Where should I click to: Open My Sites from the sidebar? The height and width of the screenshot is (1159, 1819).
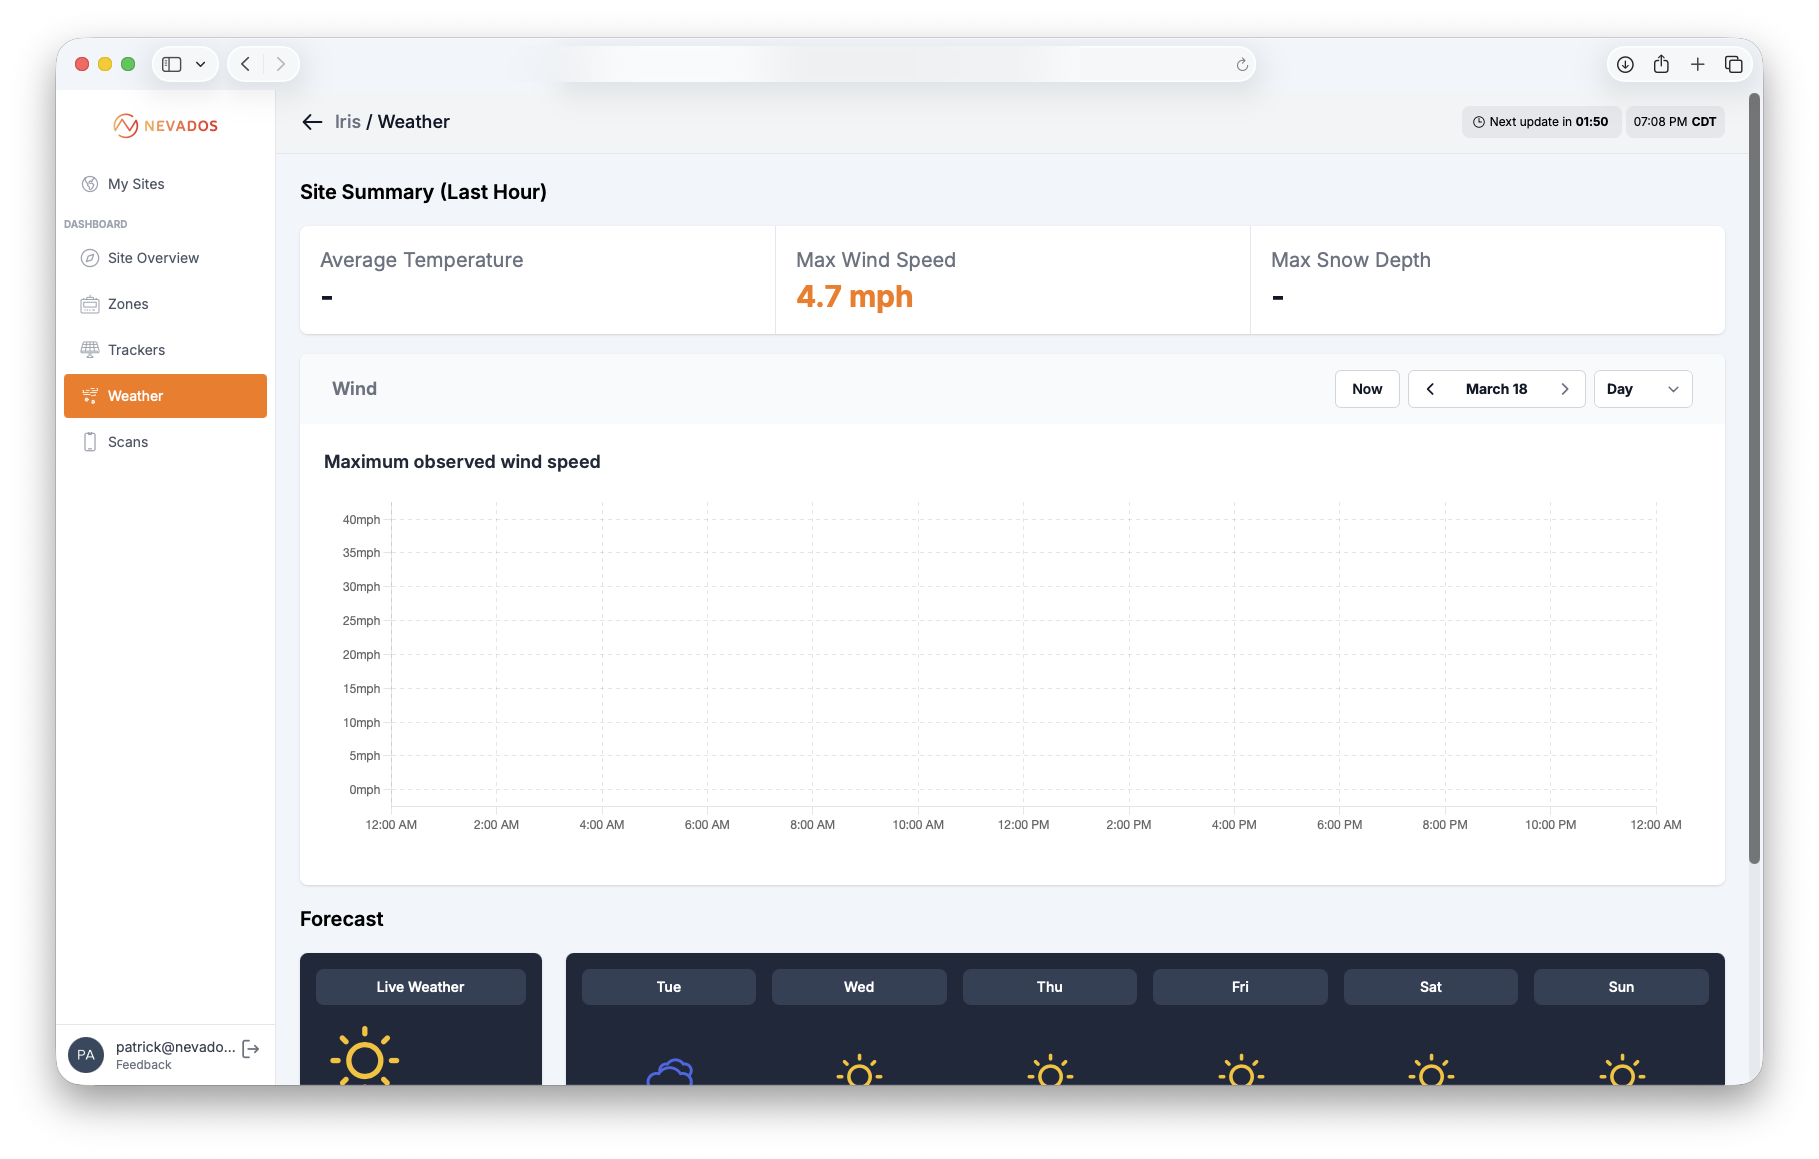[x=136, y=184]
